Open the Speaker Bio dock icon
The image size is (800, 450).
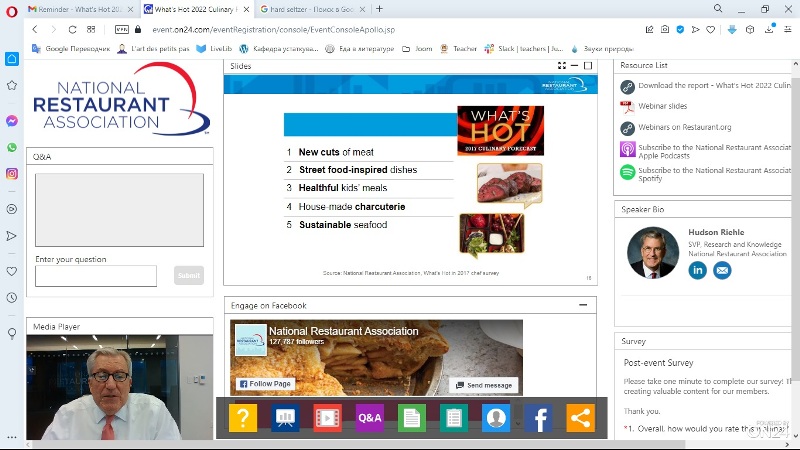click(x=496, y=418)
